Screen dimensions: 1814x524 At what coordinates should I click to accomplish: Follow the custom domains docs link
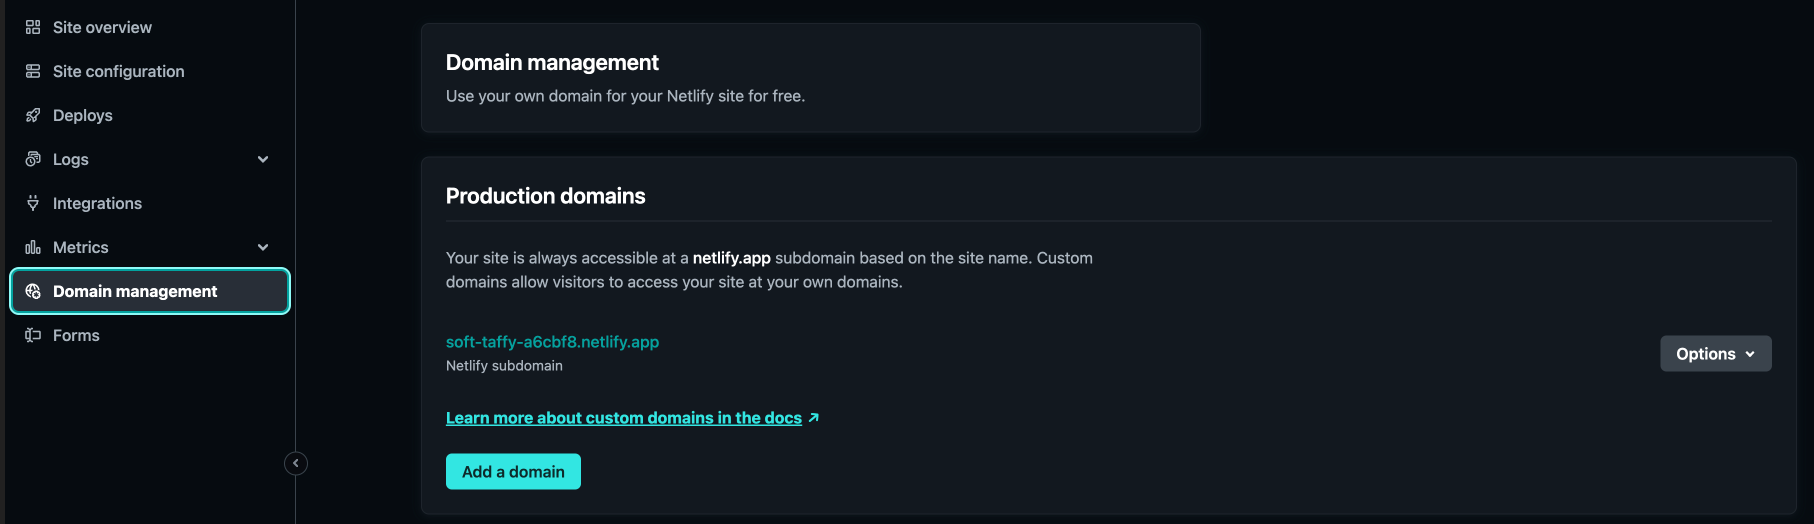pos(624,418)
